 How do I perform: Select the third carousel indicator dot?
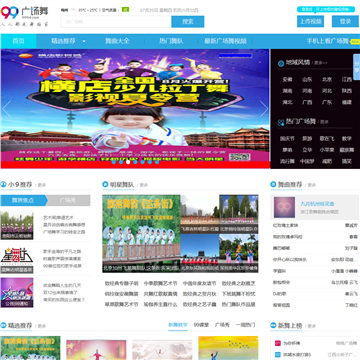pos(128,162)
